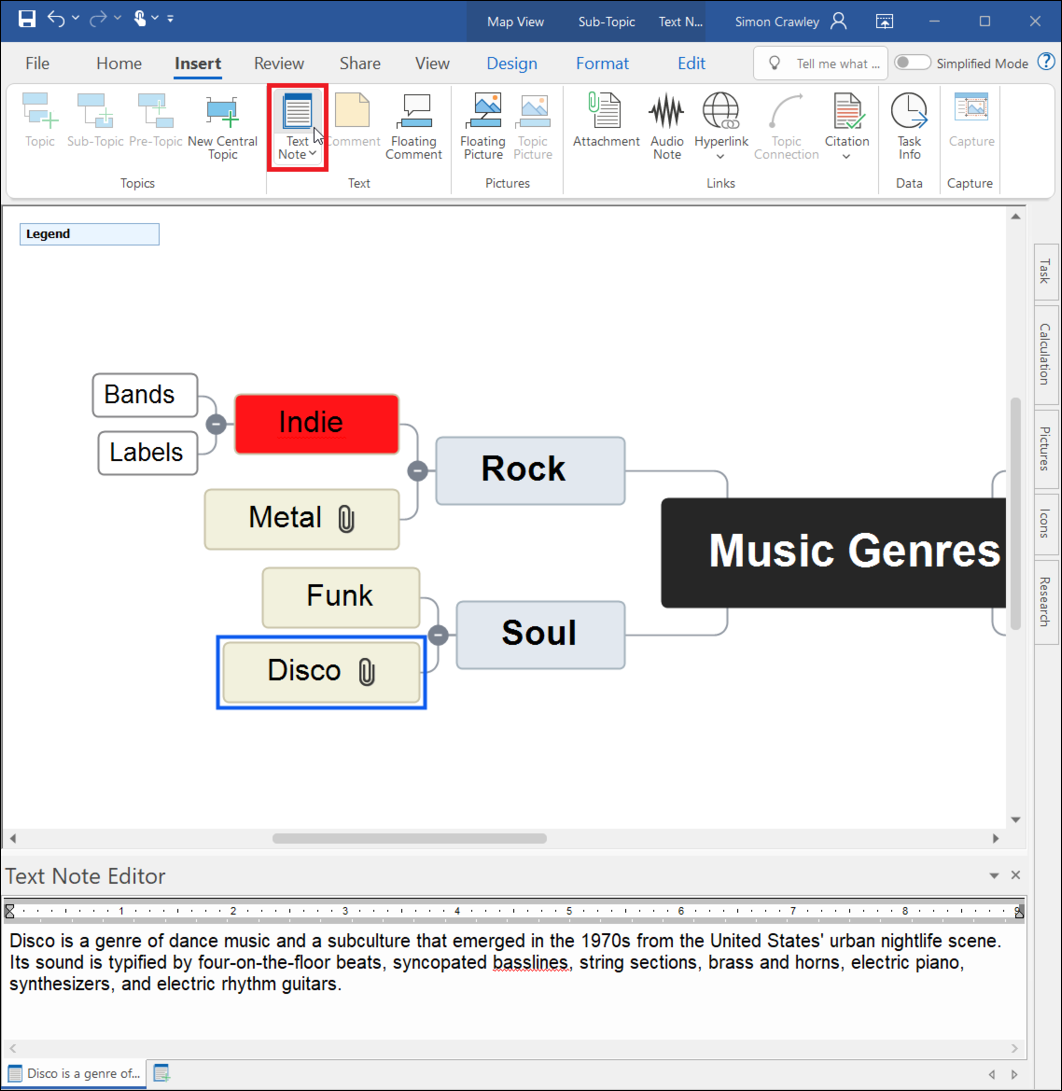Switch to the Design ribbon tab
This screenshot has width=1062, height=1091.
[511, 62]
